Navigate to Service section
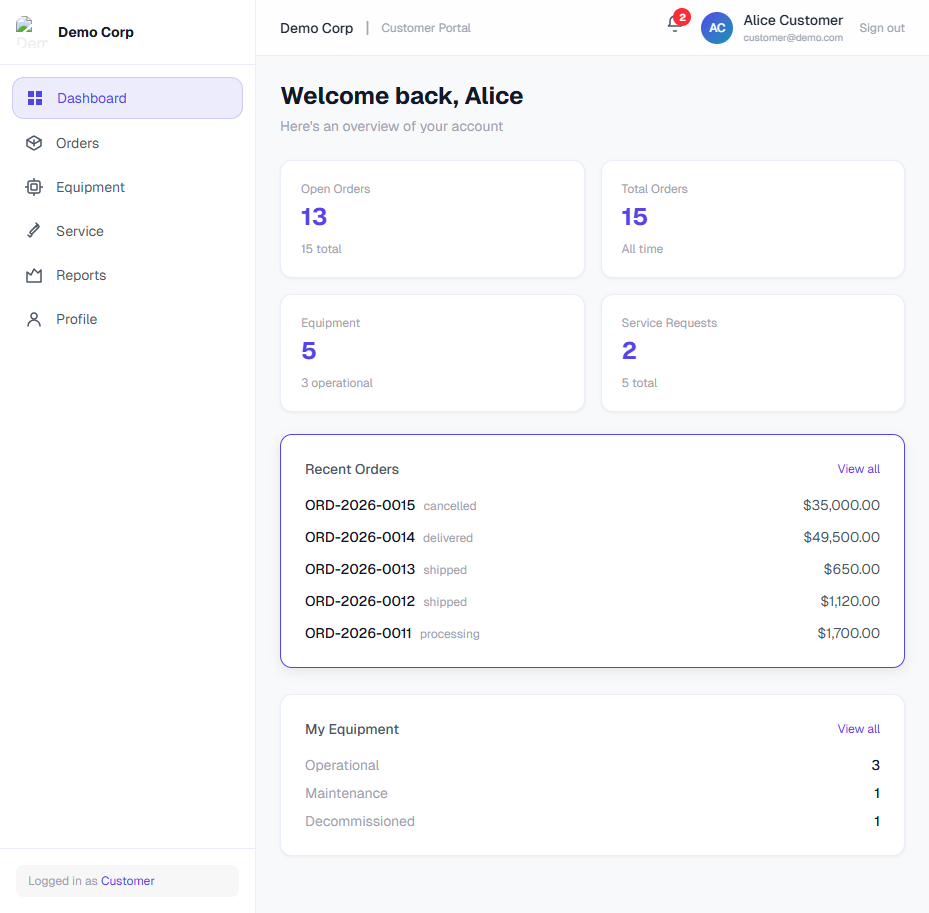Image resolution: width=929 pixels, height=913 pixels. [x=127, y=231]
